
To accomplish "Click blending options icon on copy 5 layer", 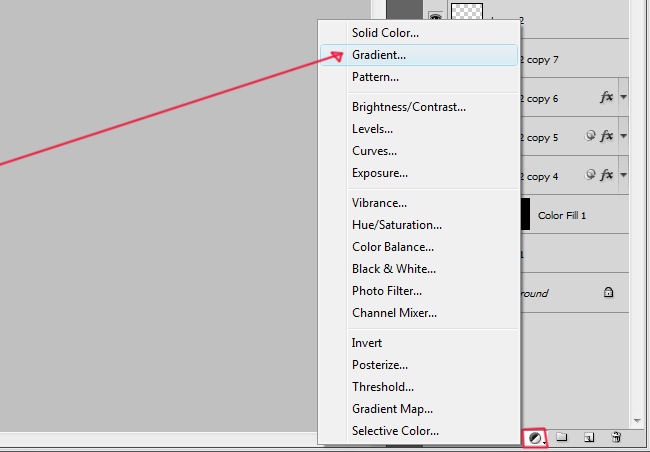I will coord(590,136).
